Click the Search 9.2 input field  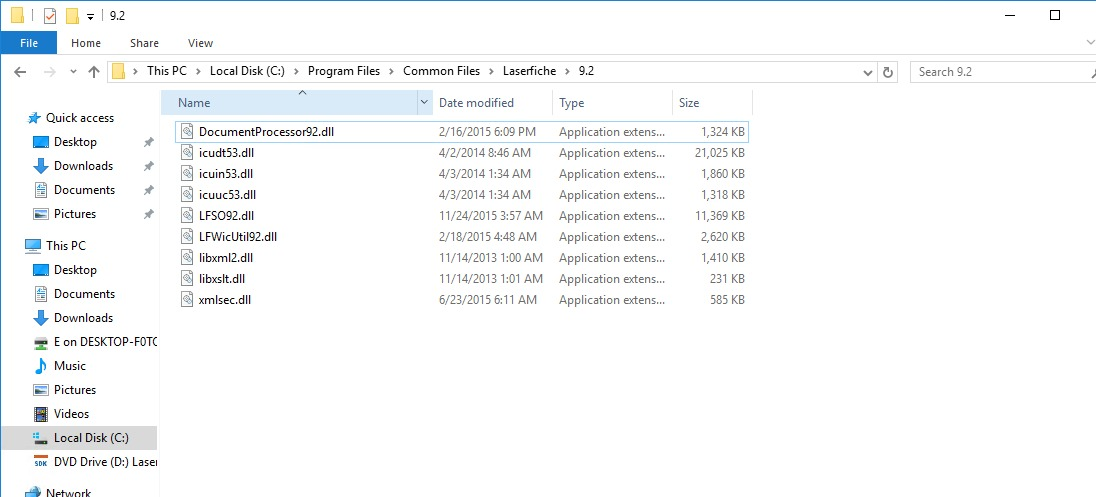(1002, 72)
